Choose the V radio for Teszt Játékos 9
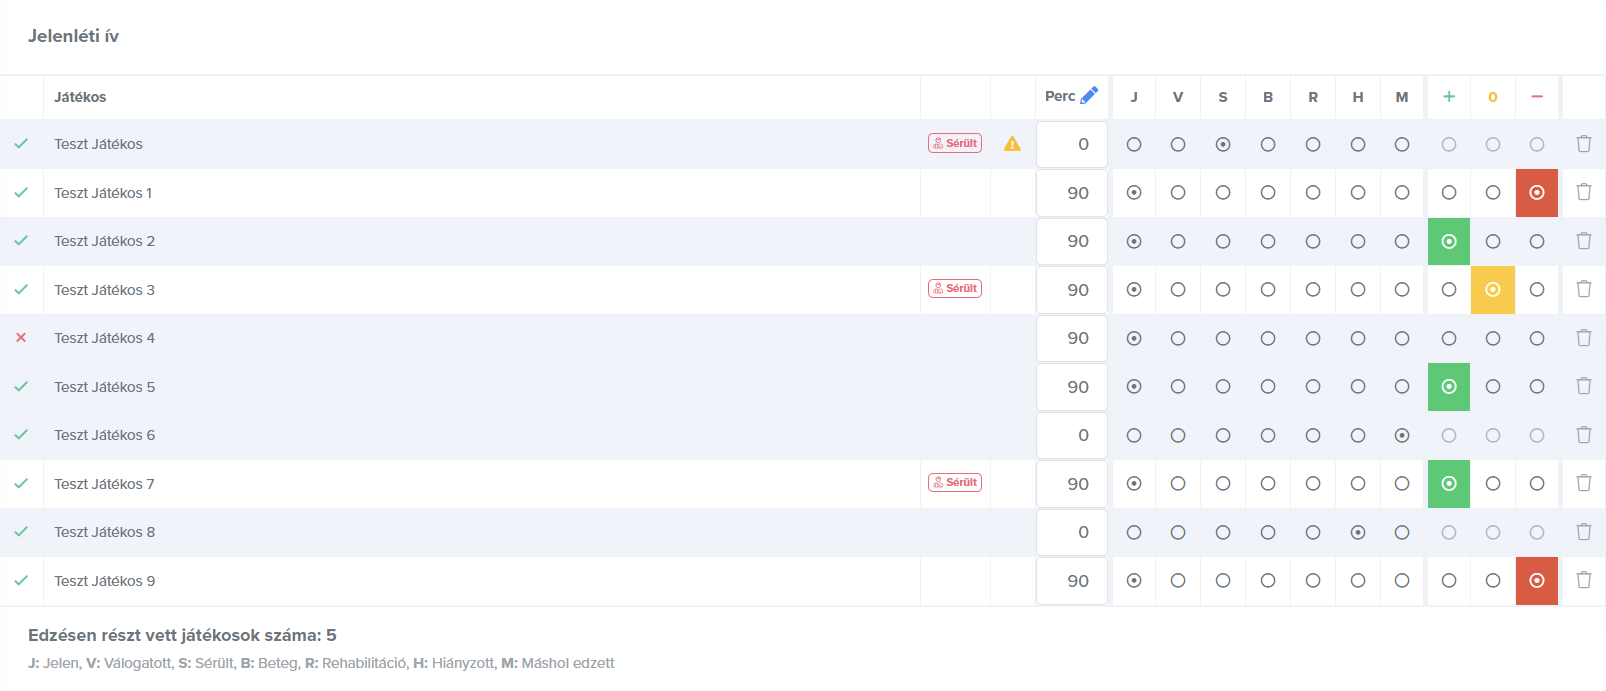The image size is (1606, 691). coord(1178,580)
